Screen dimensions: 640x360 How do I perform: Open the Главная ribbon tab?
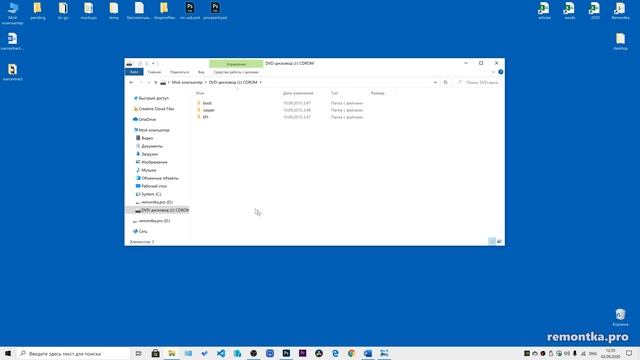click(x=154, y=72)
